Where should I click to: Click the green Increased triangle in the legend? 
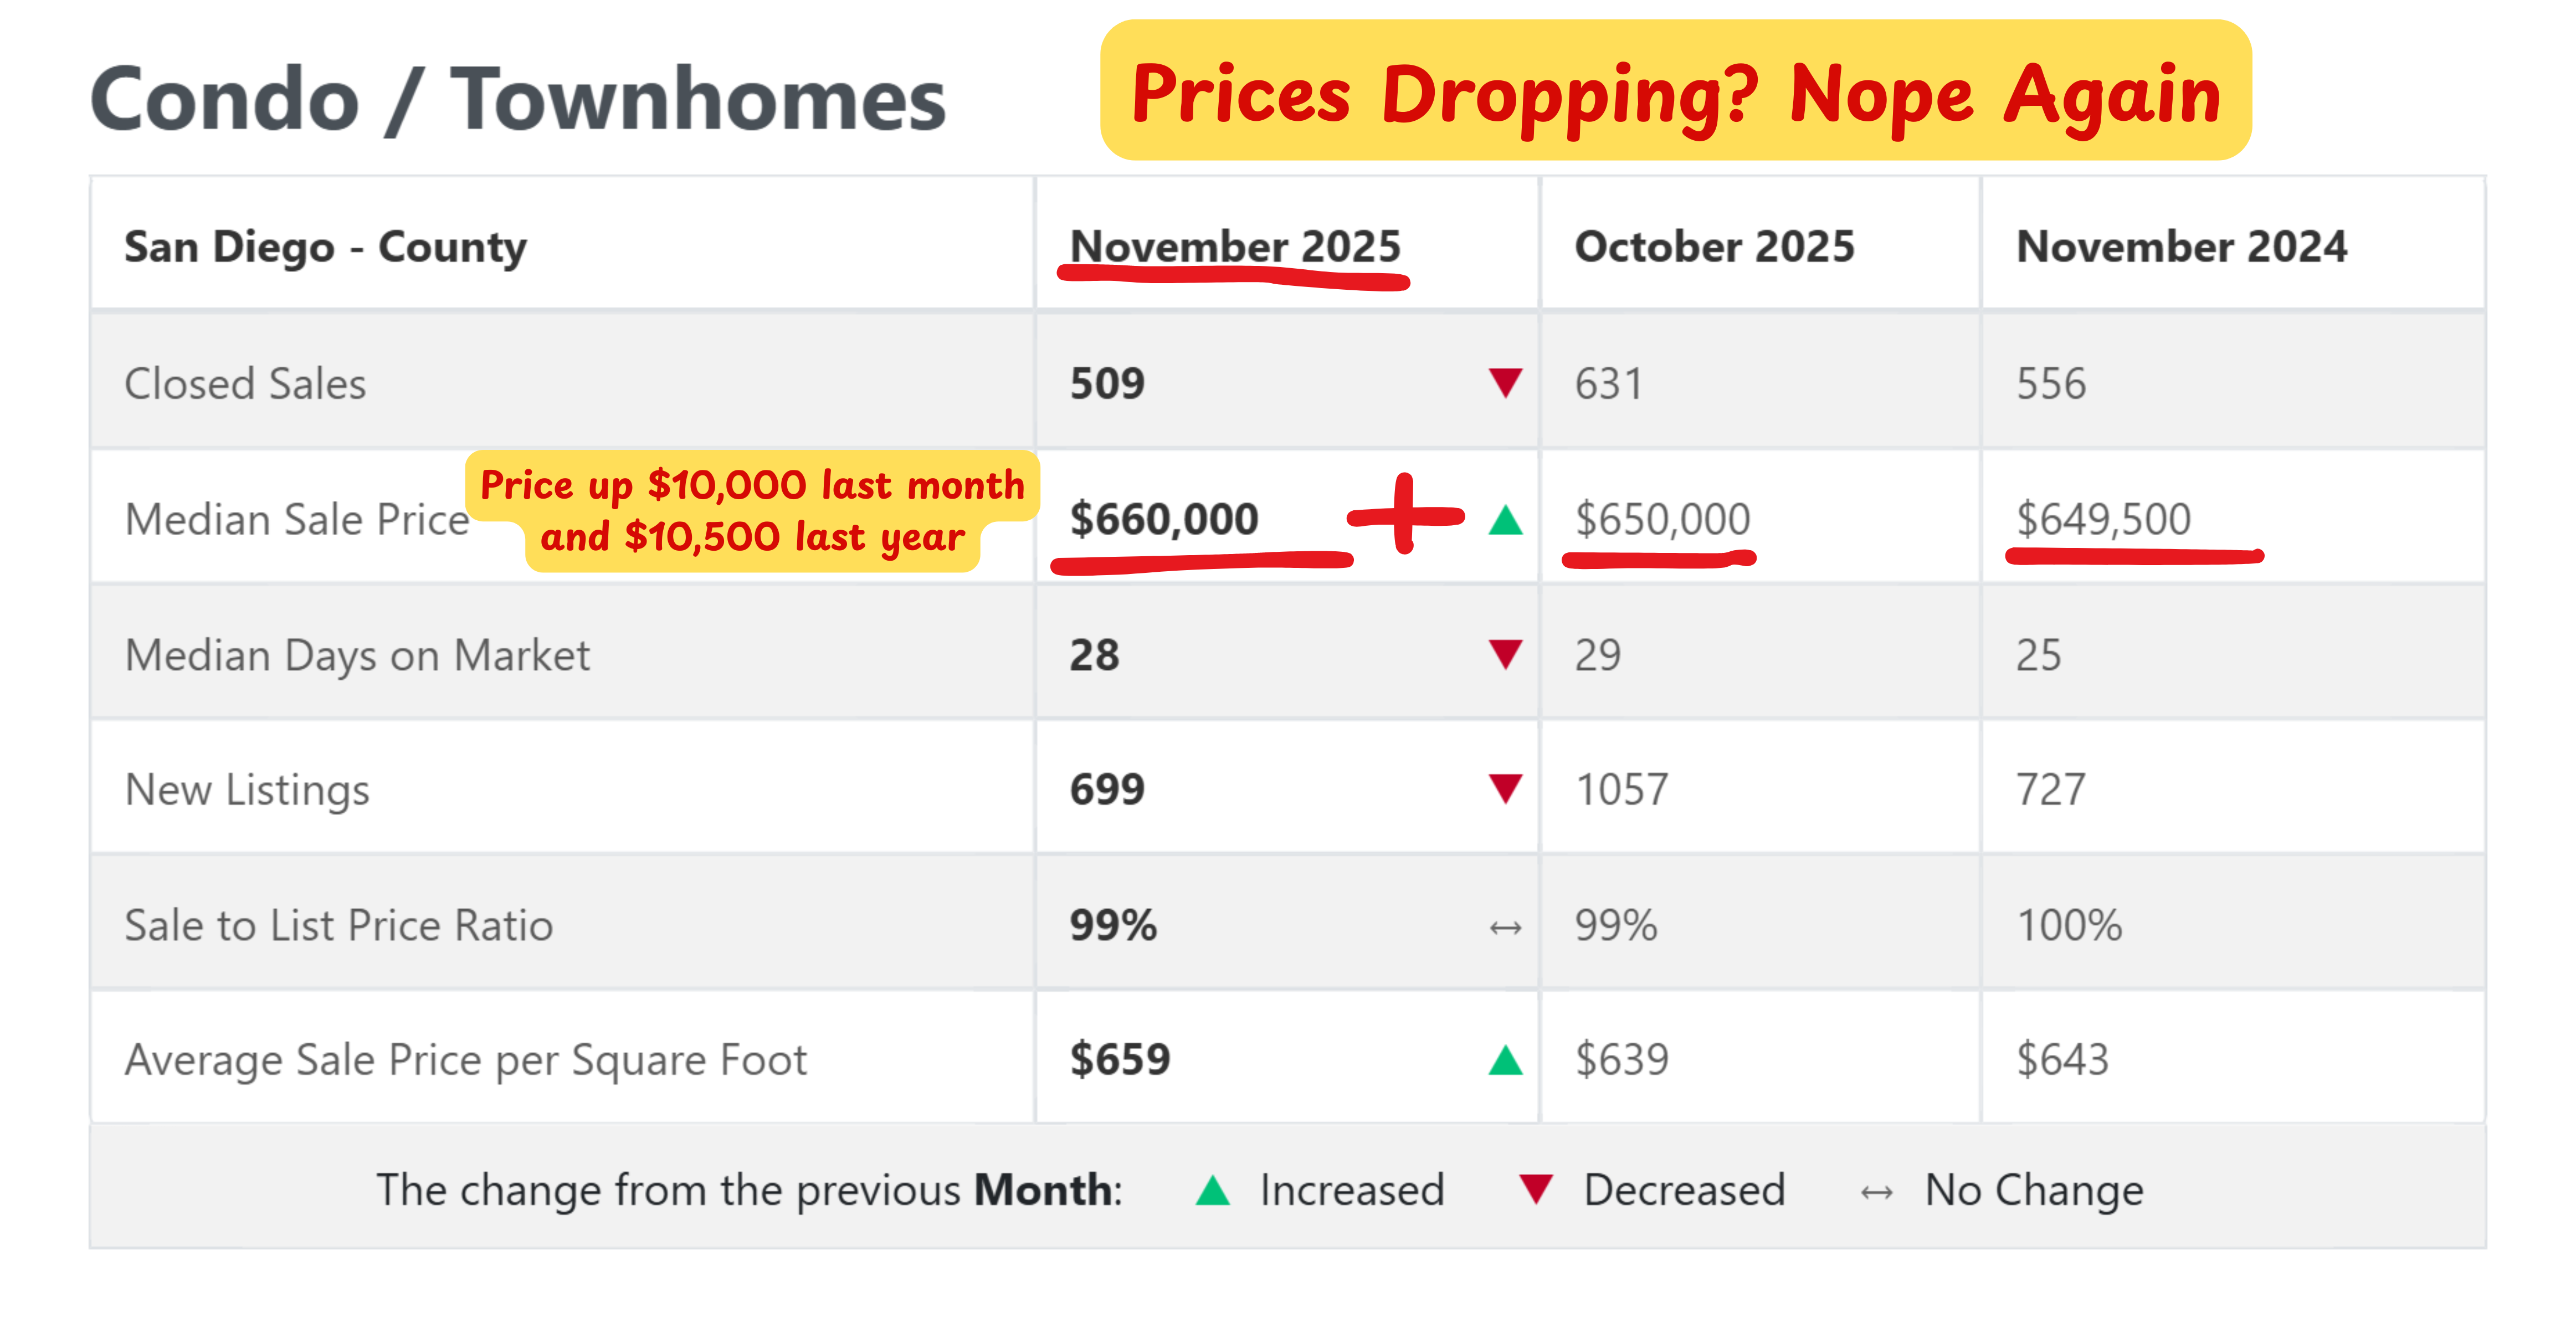[1213, 1190]
